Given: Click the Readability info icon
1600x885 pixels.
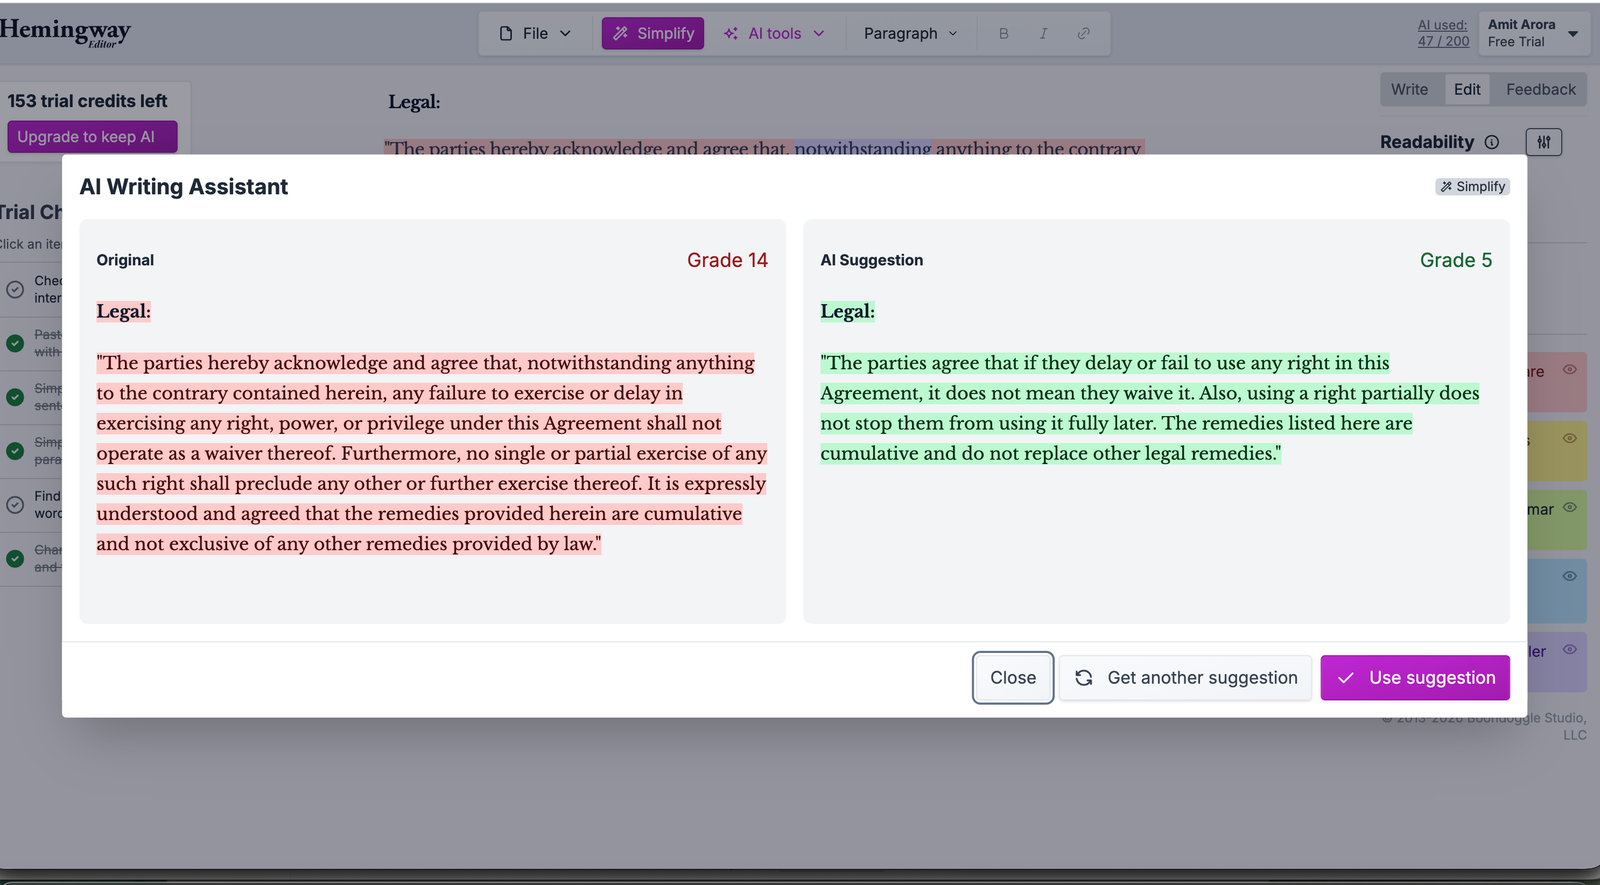Looking at the screenshot, I should click(x=1492, y=142).
